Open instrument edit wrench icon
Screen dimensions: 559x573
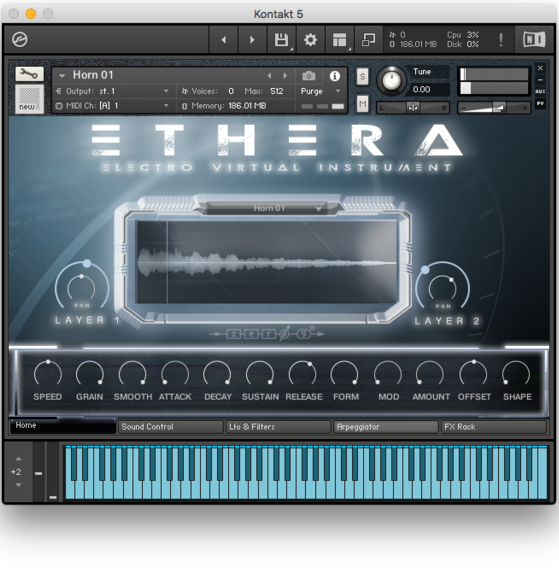pos(29,74)
